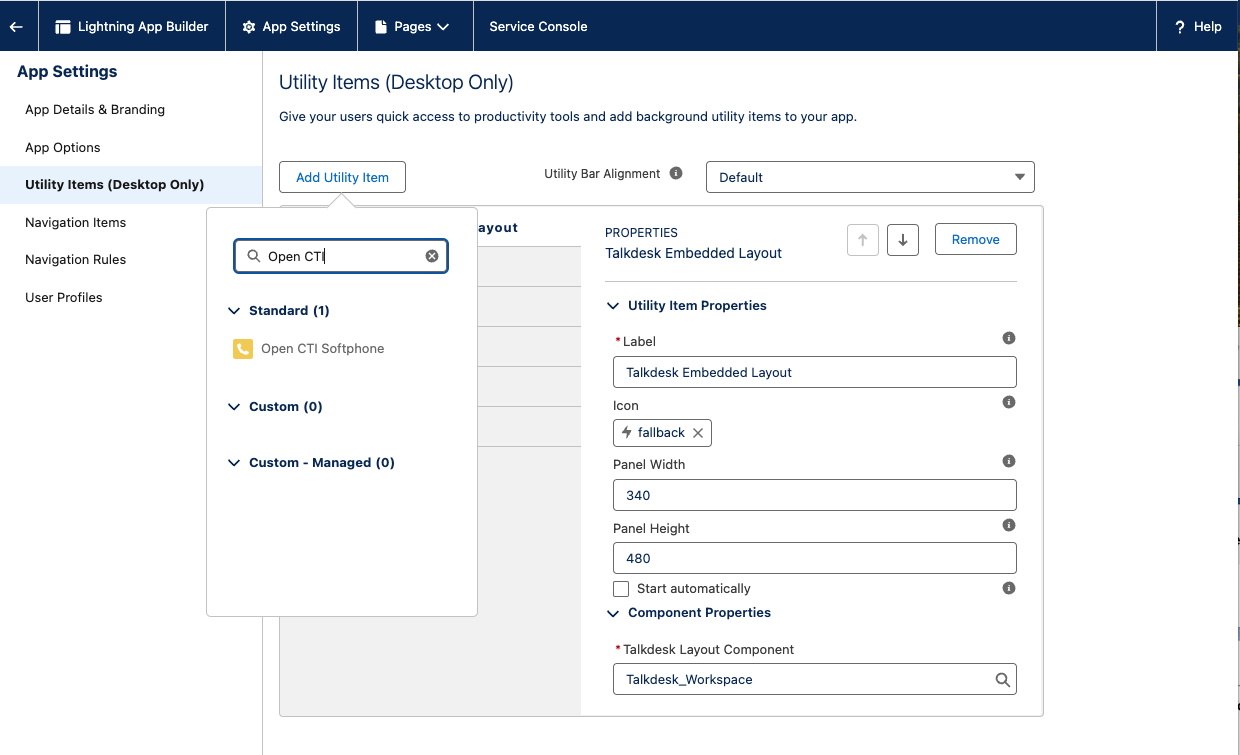Click Utility Bar Alignment info icon

(676, 173)
